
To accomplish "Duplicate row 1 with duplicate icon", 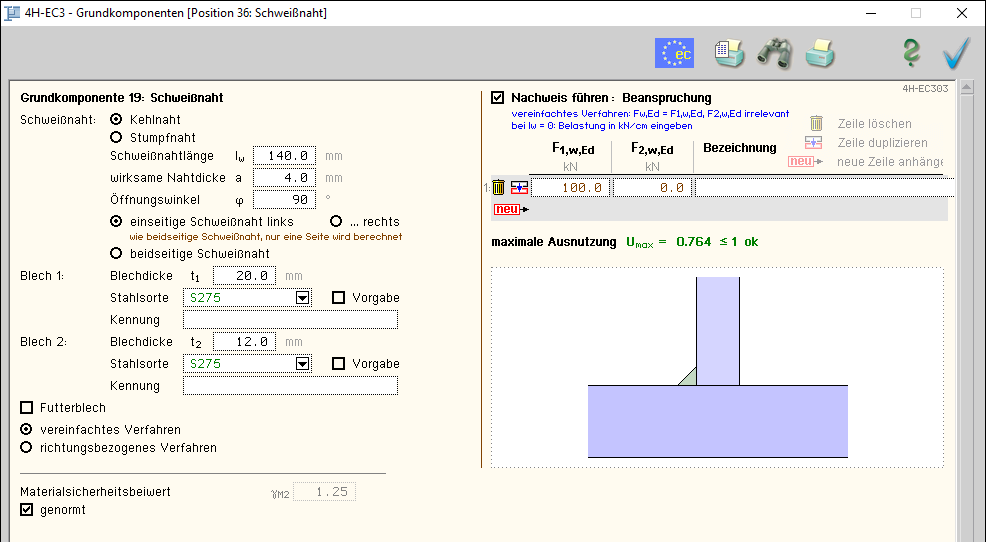I will (x=519, y=187).
